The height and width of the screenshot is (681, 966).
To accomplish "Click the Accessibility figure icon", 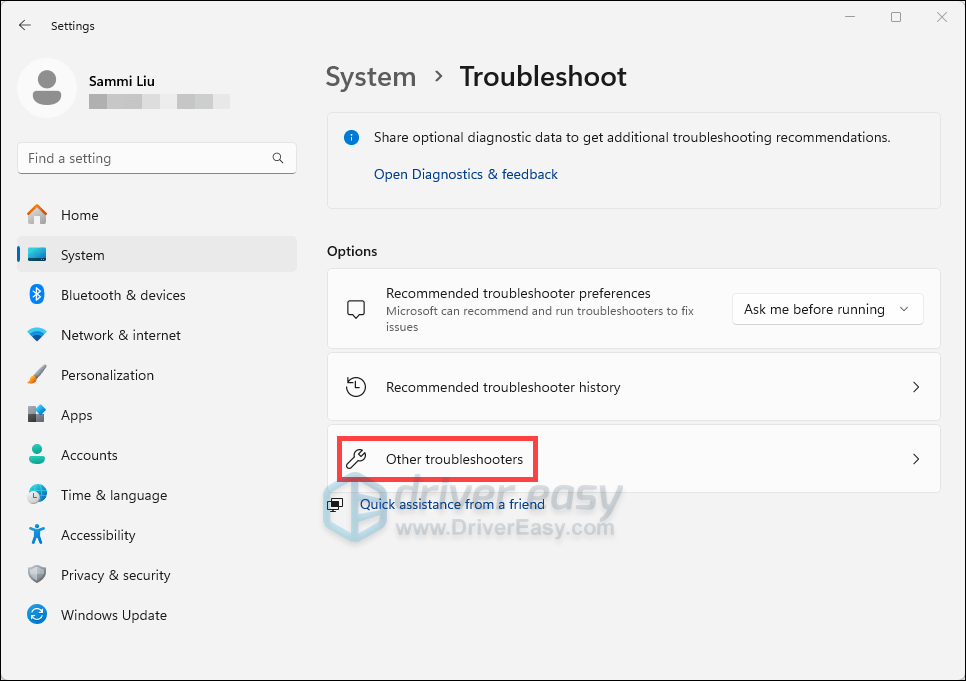I will tap(37, 535).
